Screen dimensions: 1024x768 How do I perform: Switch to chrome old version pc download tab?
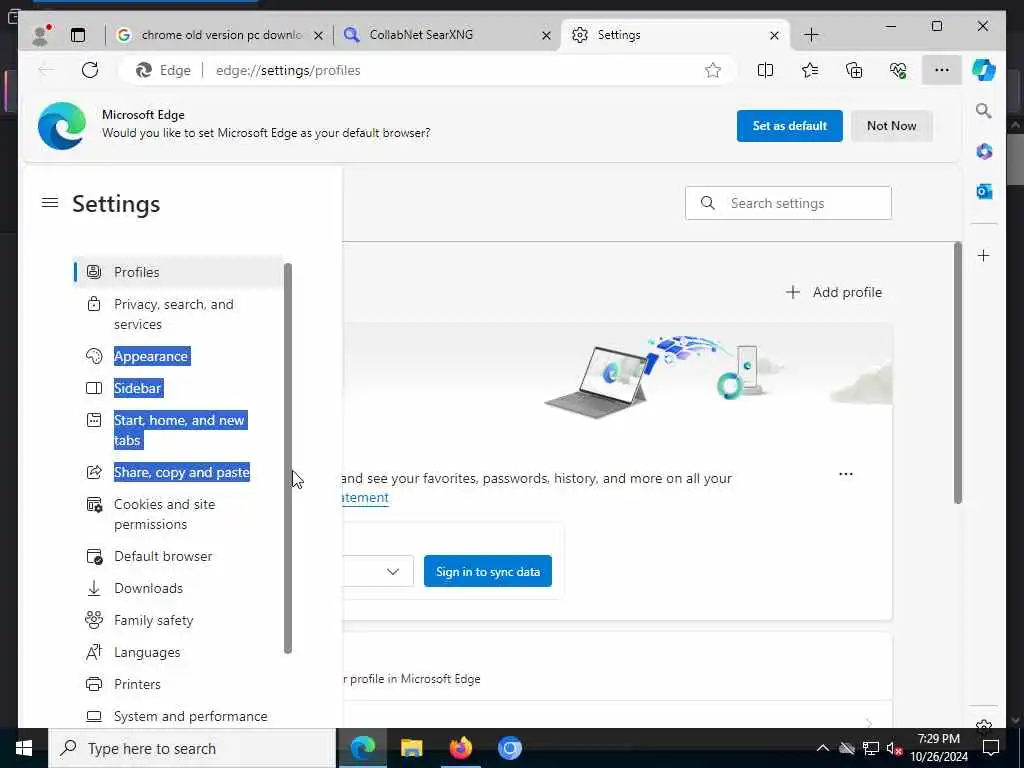click(x=219, y=35)
